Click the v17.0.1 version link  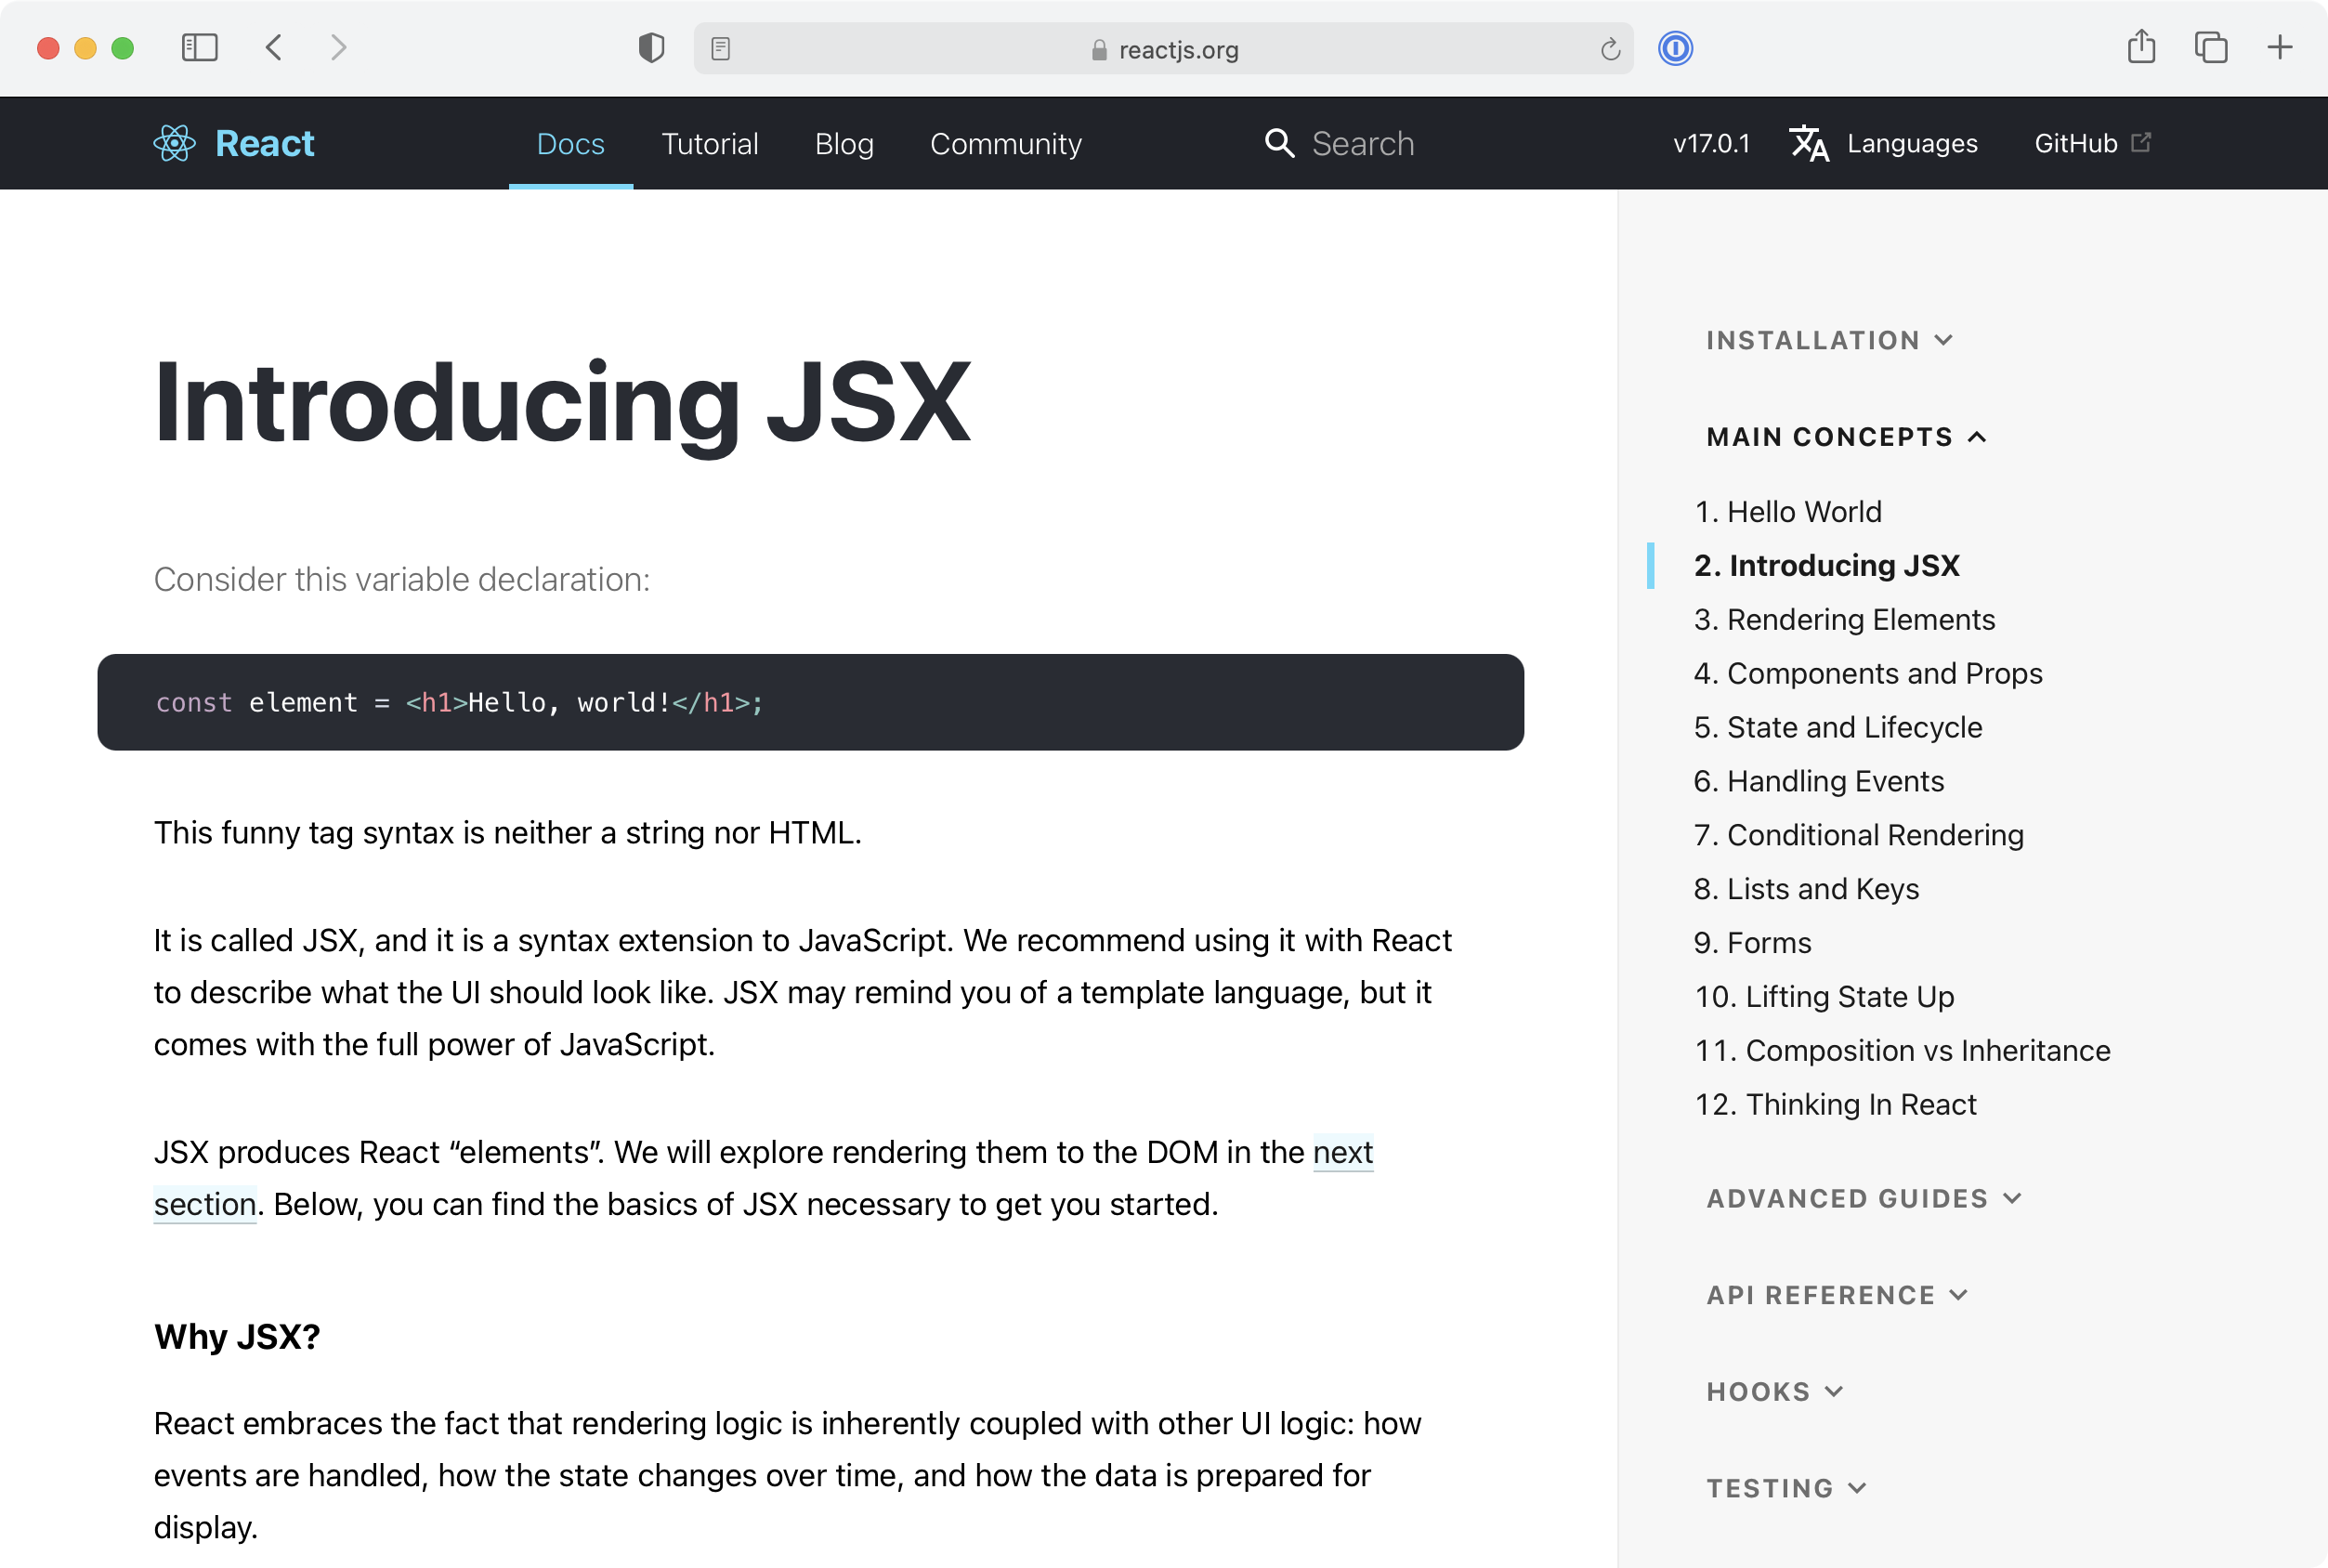pyautogui.click(x=1711, y=143)
